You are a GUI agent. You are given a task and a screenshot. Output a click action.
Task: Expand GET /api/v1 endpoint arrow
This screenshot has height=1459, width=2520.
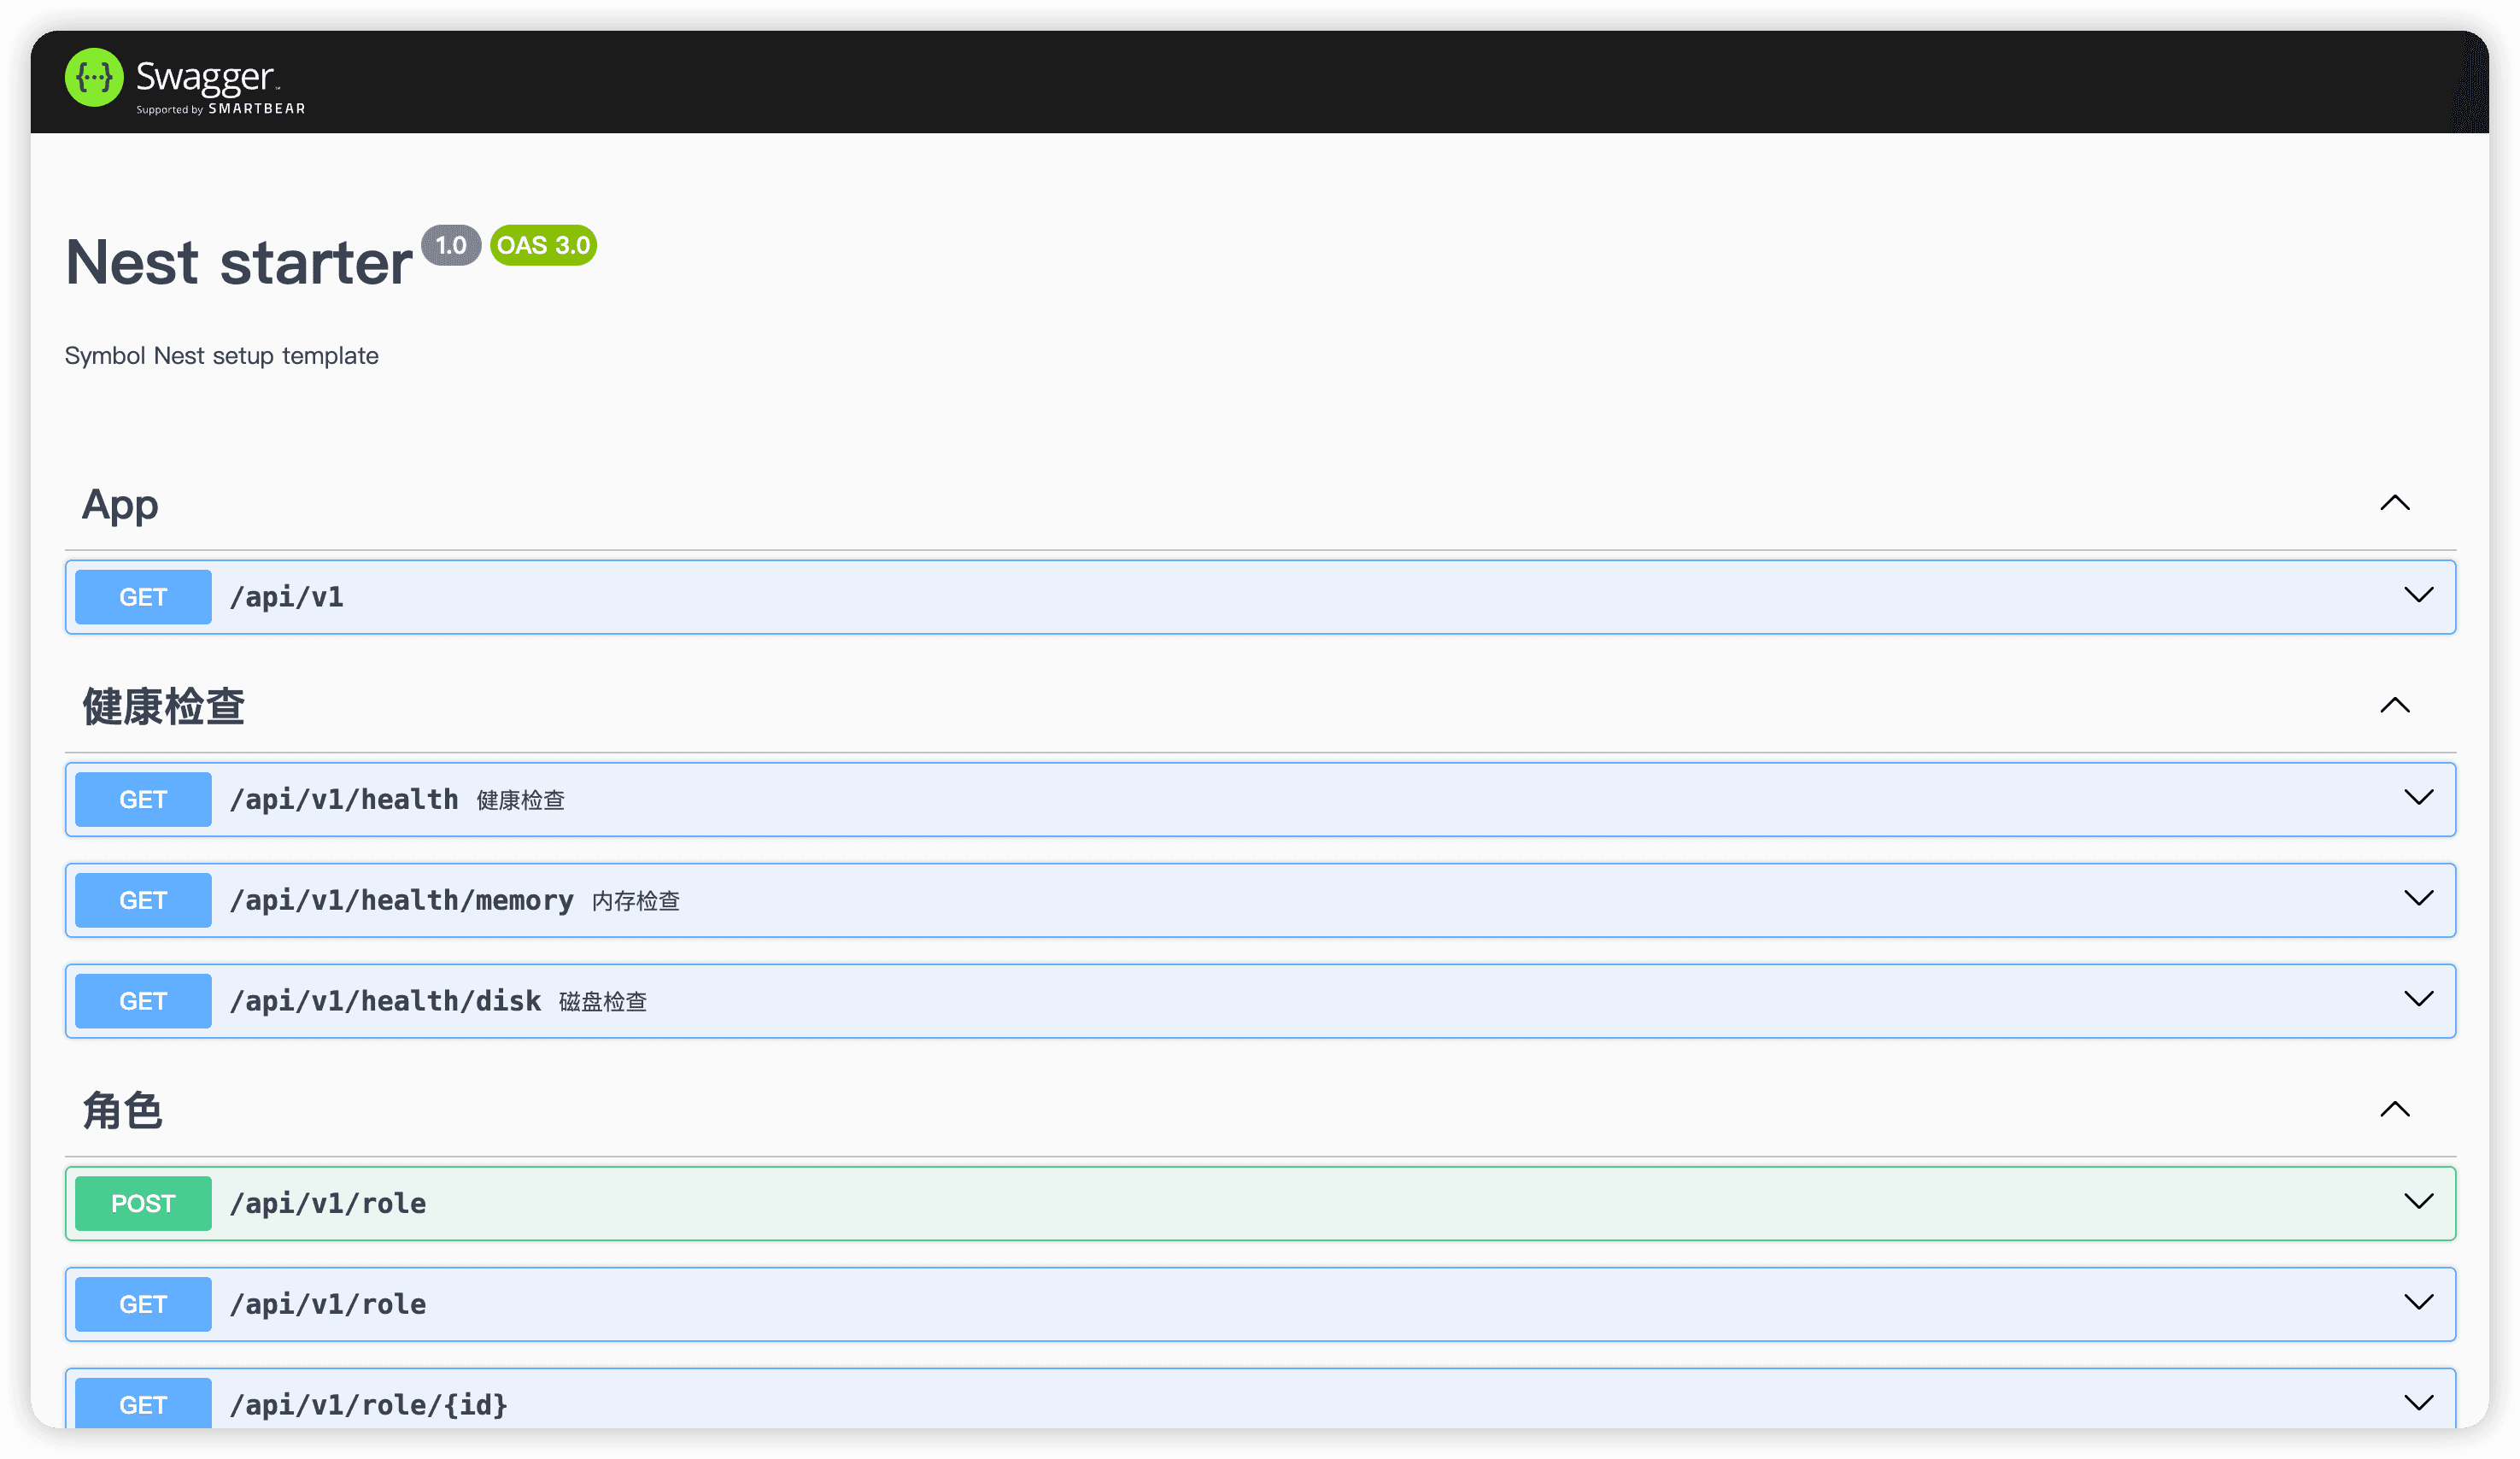2418,596
